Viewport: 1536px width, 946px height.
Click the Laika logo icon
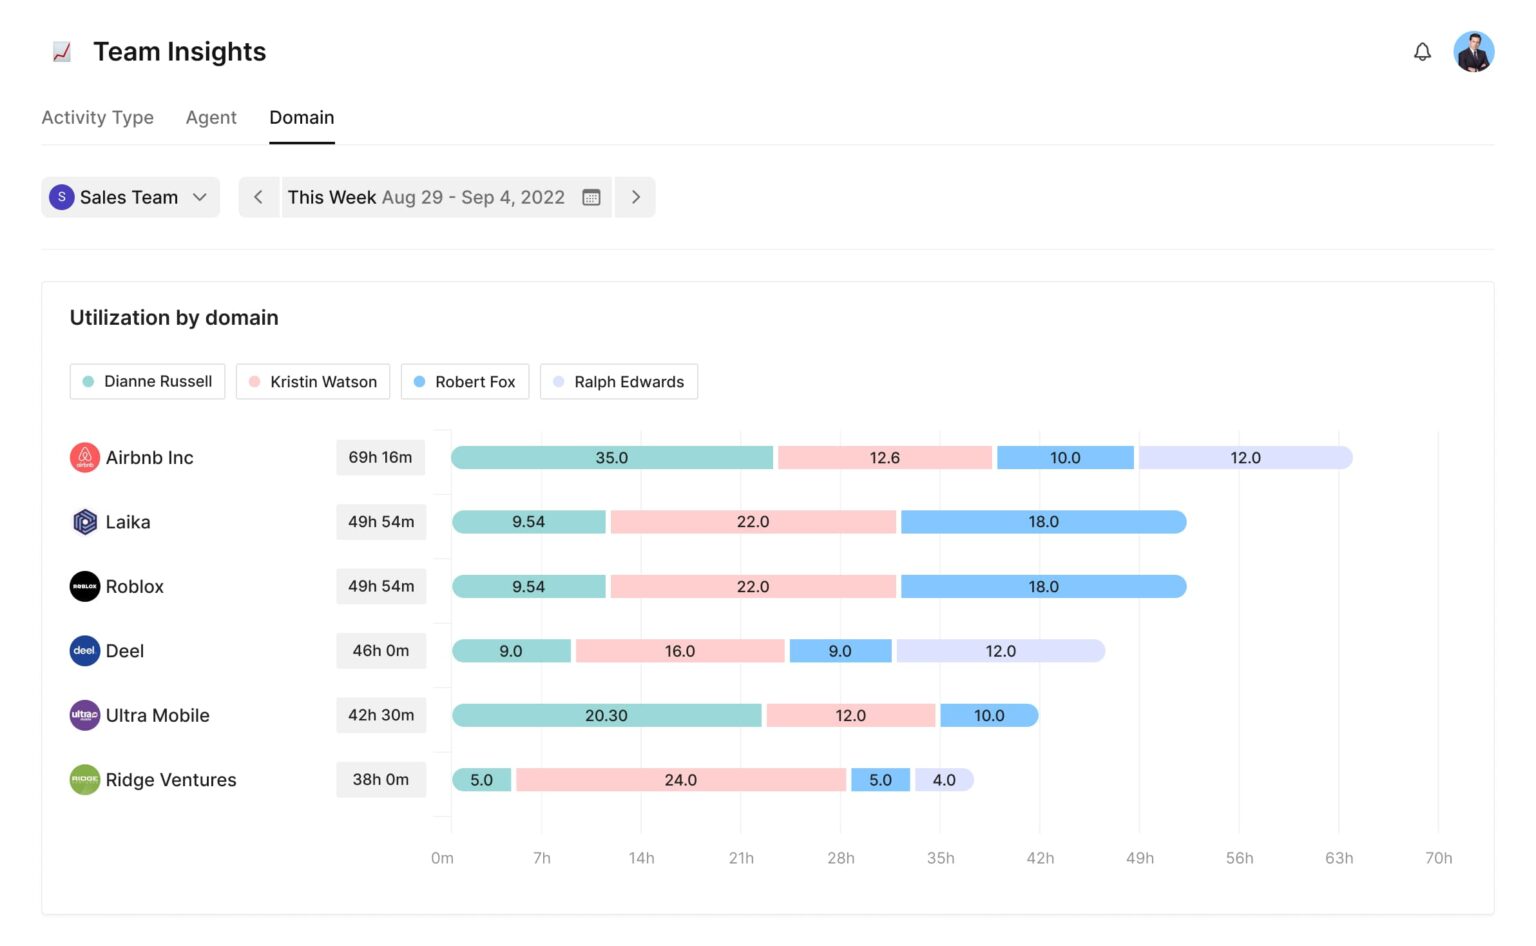click(x=85, y=522)
